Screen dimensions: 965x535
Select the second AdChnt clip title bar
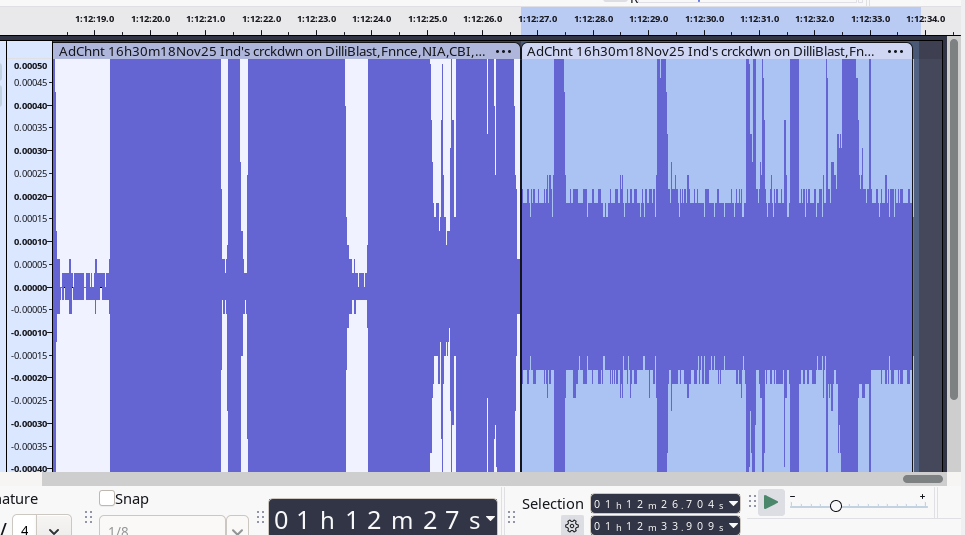[700, 51]
